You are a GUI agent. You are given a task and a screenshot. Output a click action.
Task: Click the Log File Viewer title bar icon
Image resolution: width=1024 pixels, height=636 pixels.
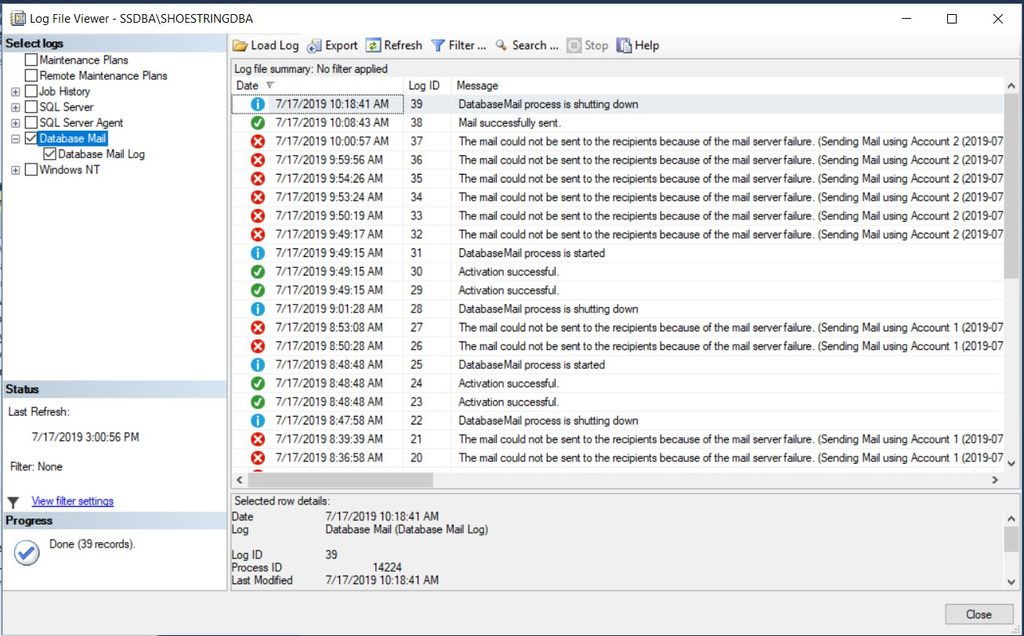click(x=17, y=17)
